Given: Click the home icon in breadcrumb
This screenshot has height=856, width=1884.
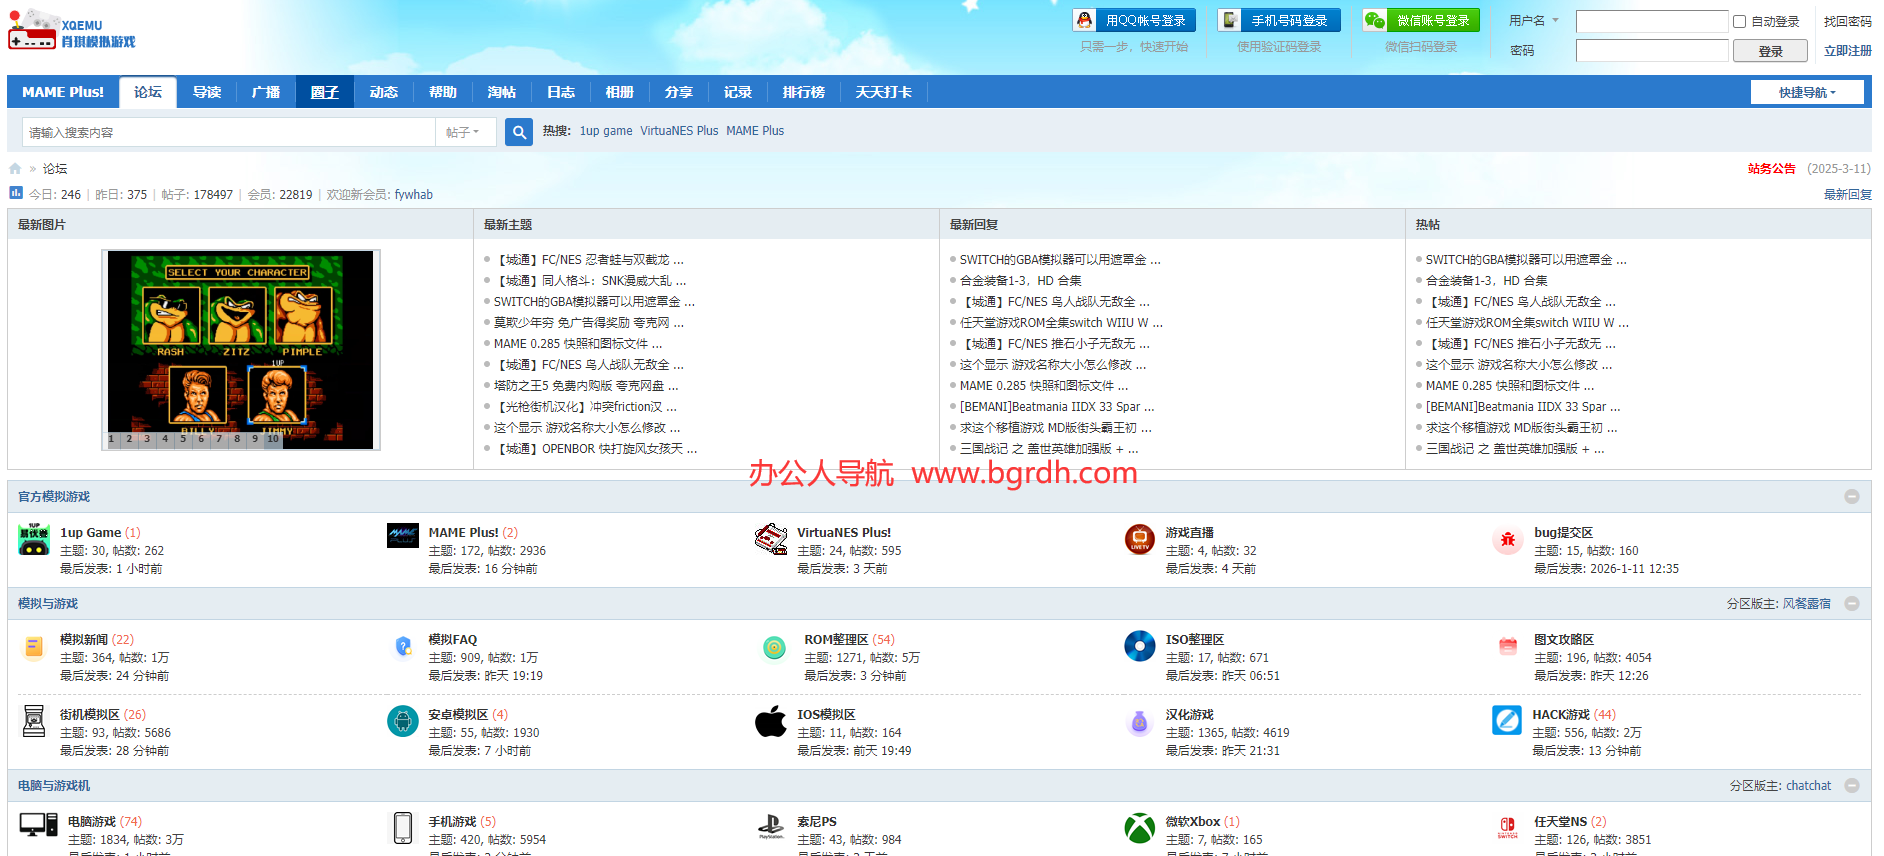Looking at the screenshot, I should [15, 169].
